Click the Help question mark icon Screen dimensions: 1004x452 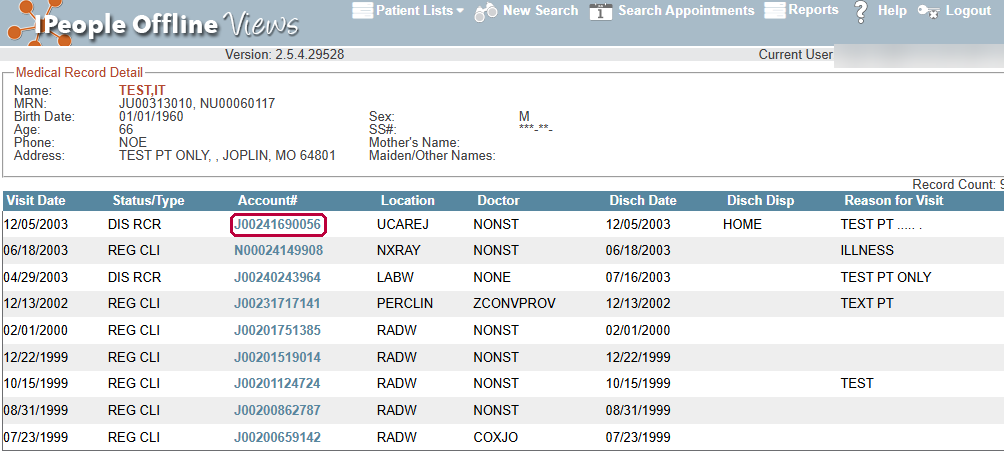pos(861,12)
